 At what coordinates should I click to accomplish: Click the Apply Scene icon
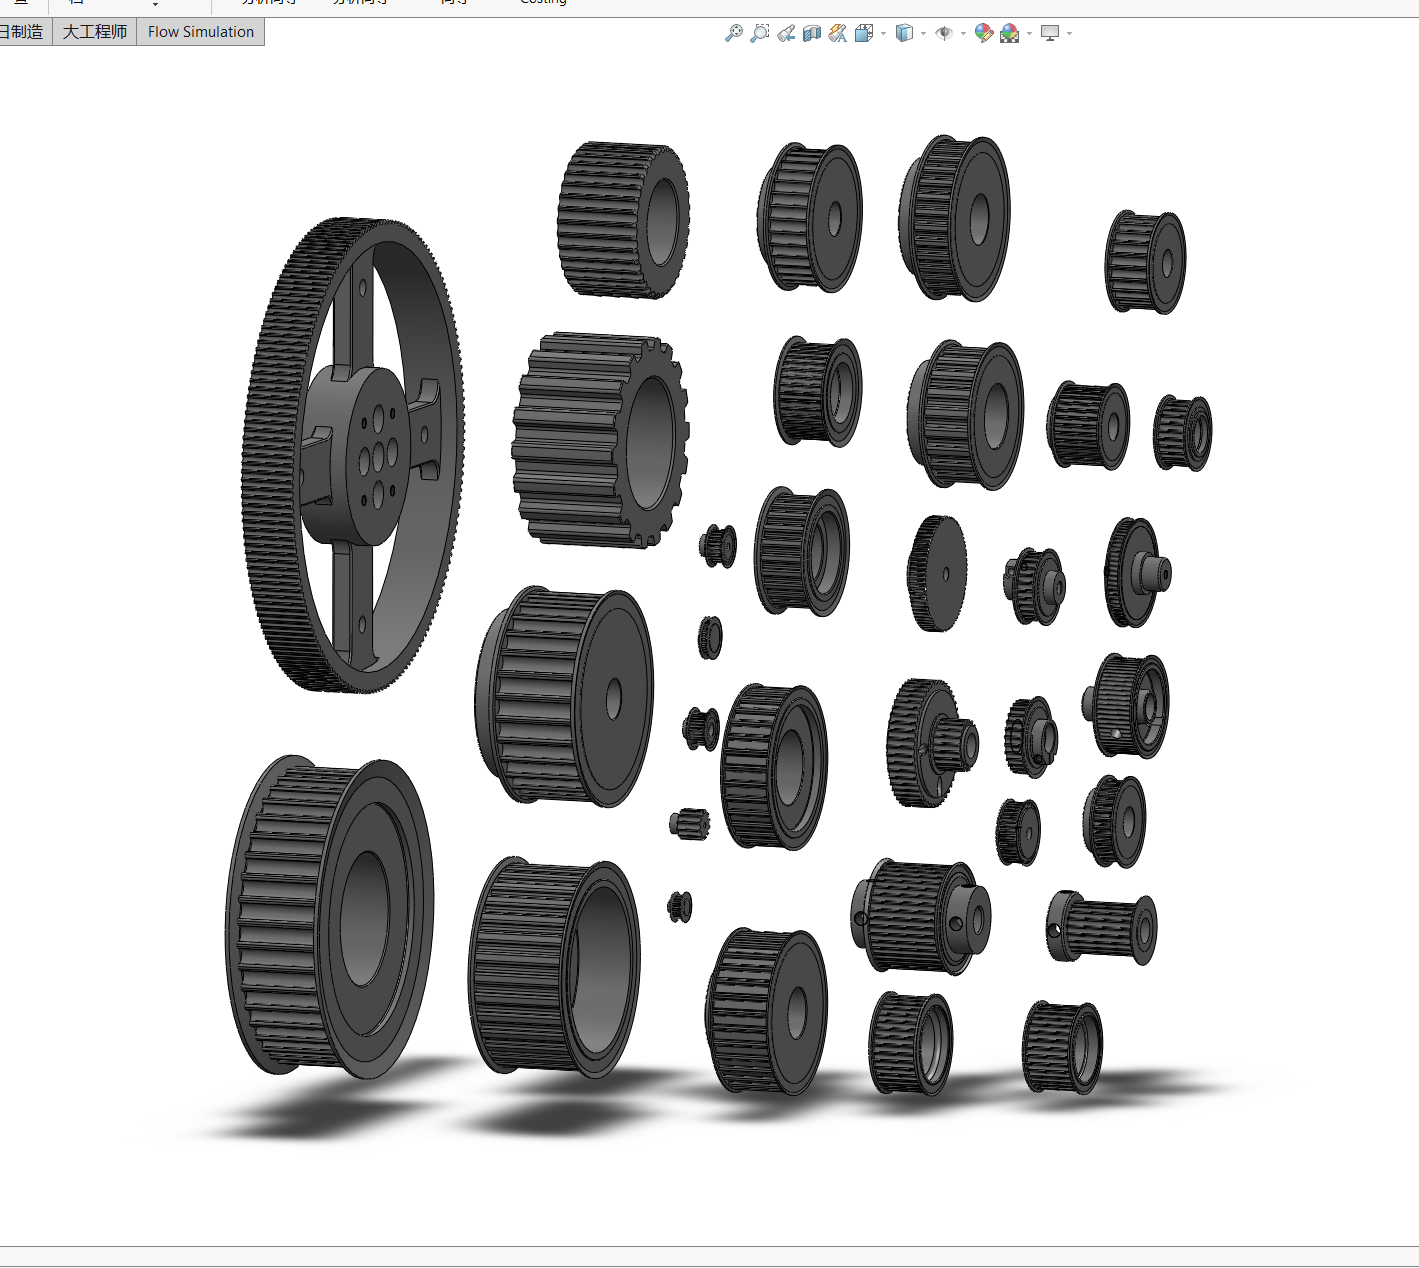pos(1010,33)
